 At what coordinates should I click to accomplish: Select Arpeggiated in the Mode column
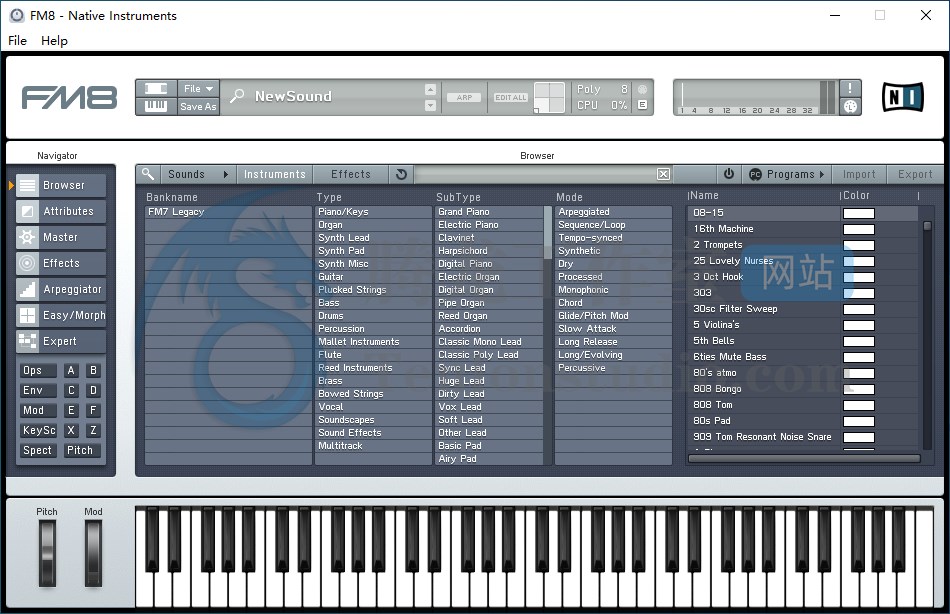(613, 212)
